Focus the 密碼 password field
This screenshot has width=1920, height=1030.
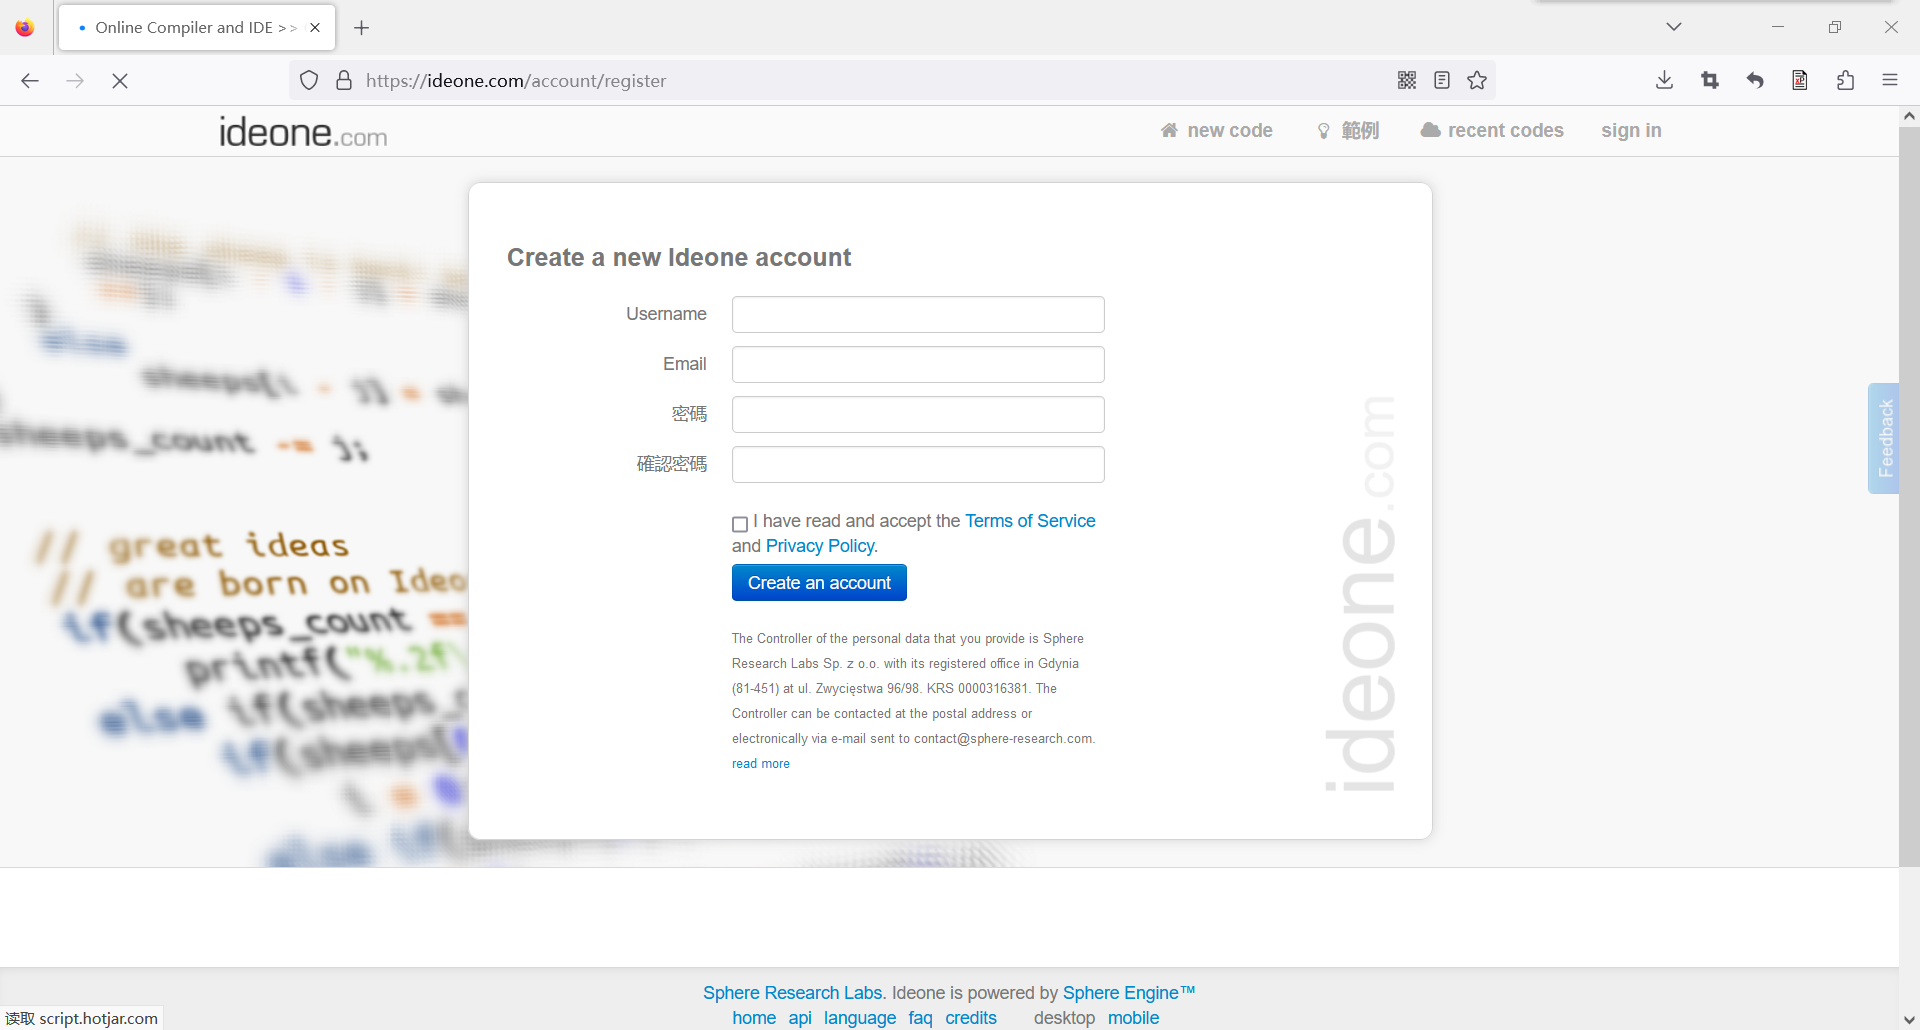click(918, 414)
